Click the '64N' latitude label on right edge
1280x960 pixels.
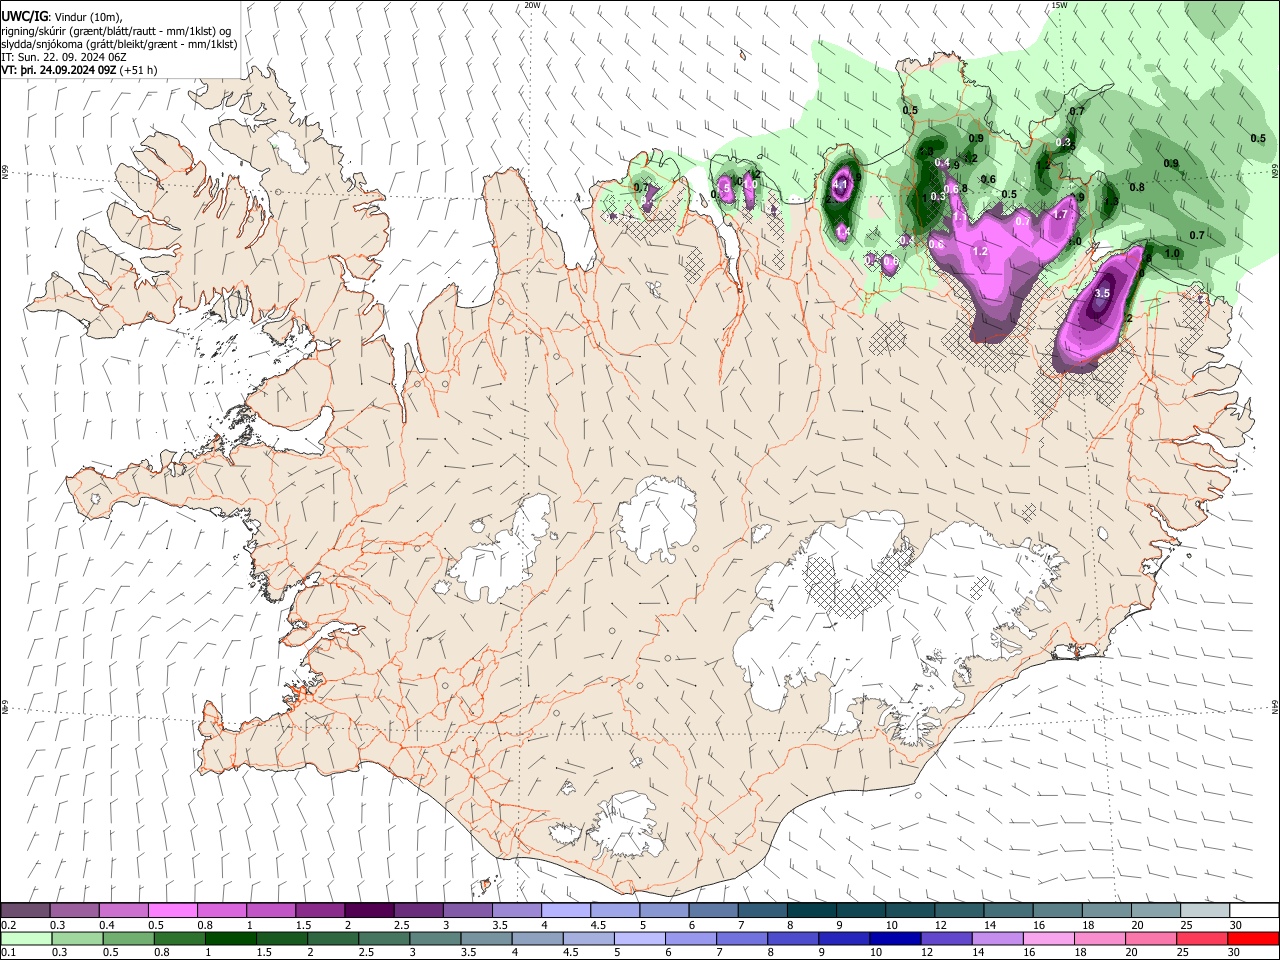pyautogui.click(x=1275, y=706)
